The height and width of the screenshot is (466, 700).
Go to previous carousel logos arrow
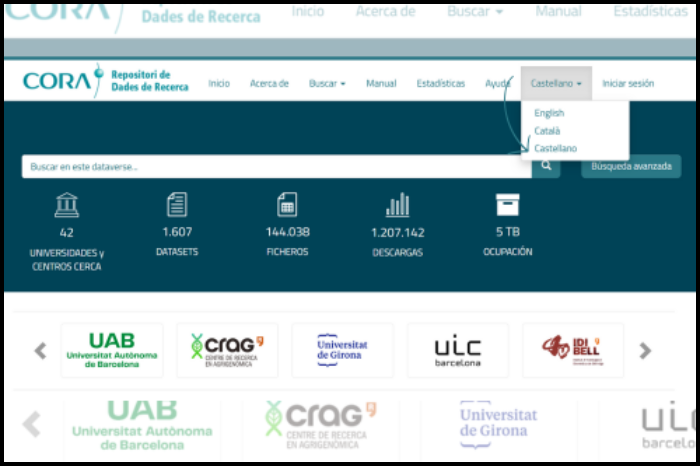41,351
